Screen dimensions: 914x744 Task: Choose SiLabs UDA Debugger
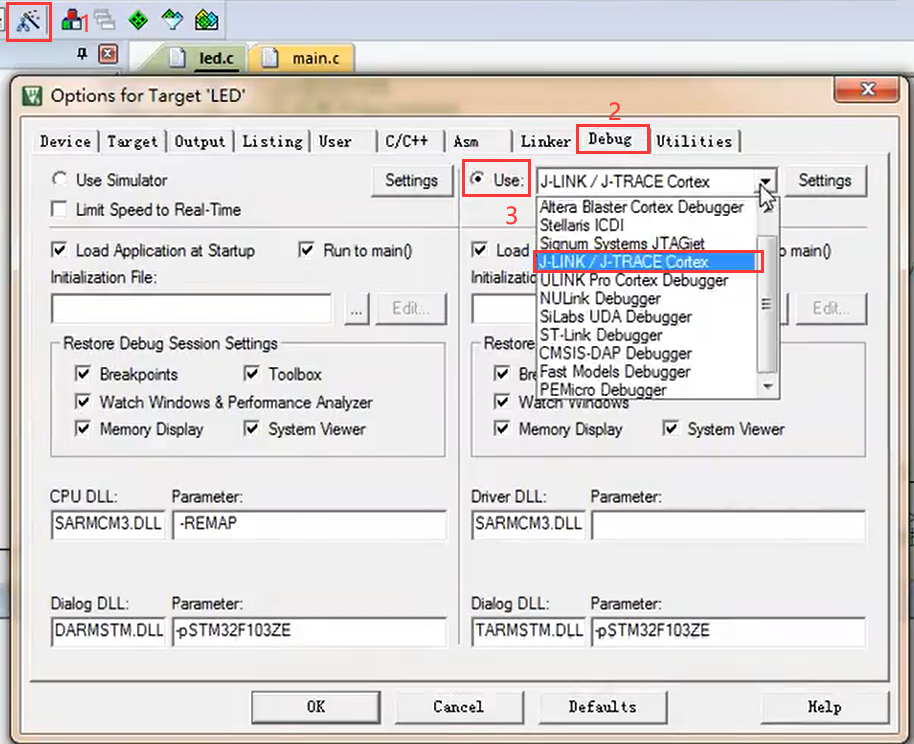(x=647, y=317)
